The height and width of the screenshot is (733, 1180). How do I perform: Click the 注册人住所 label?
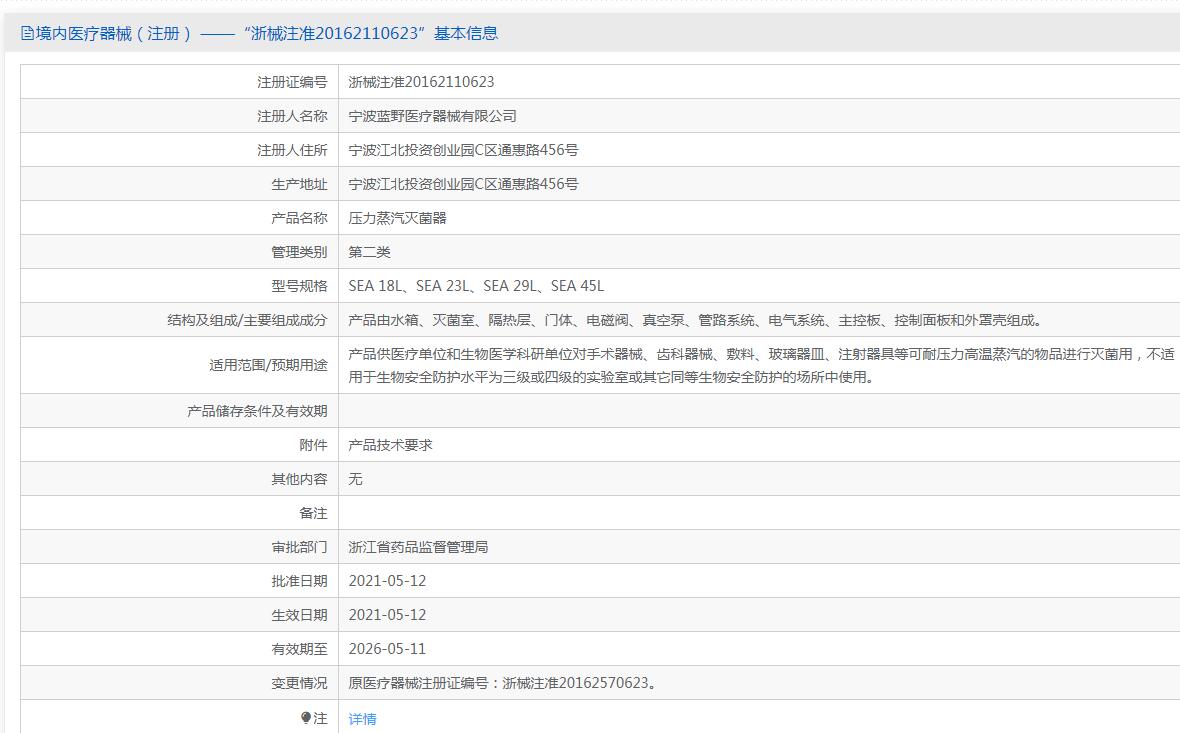[292, 150]
